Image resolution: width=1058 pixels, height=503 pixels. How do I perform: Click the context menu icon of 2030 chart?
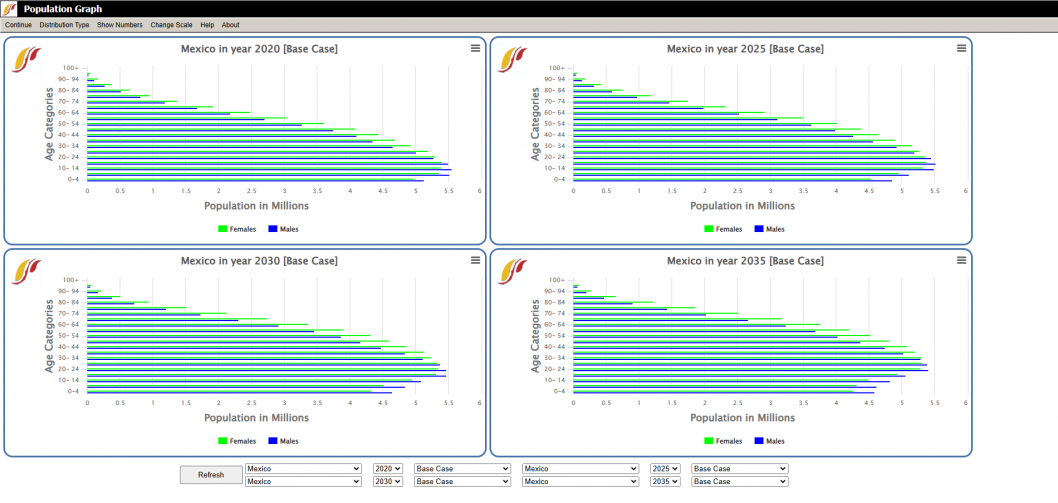coord(476,260)
